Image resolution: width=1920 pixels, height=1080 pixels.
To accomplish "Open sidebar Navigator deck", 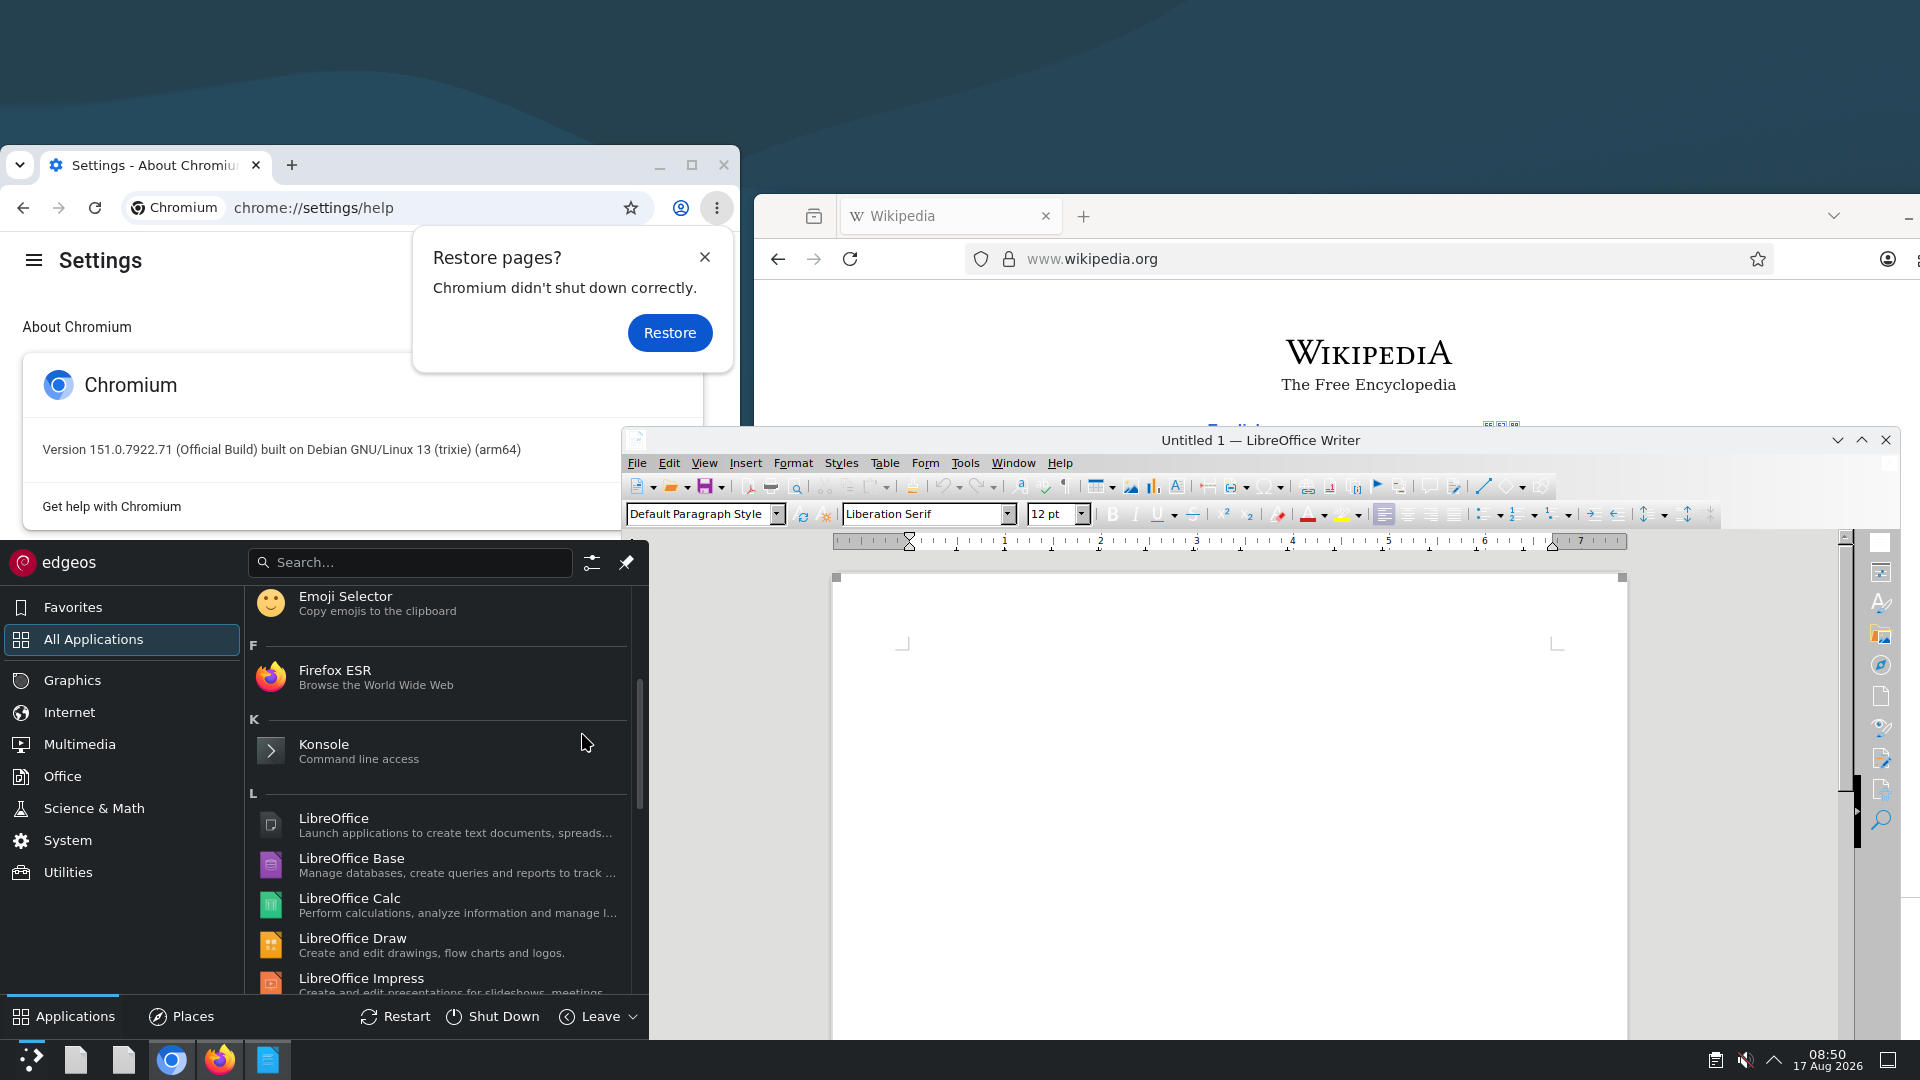I will [1881, 666].
